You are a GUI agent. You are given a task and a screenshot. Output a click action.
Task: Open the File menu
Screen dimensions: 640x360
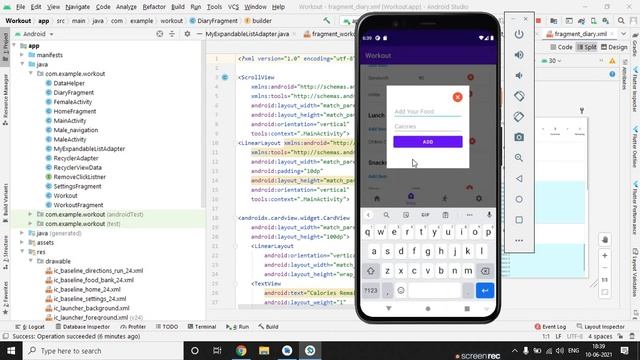(x=20, y=7)
